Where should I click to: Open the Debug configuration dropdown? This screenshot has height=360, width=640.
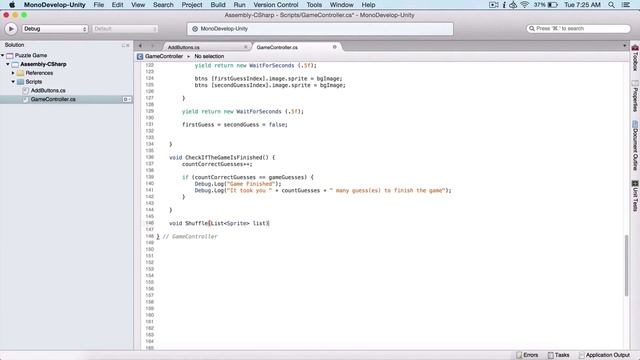55,29
